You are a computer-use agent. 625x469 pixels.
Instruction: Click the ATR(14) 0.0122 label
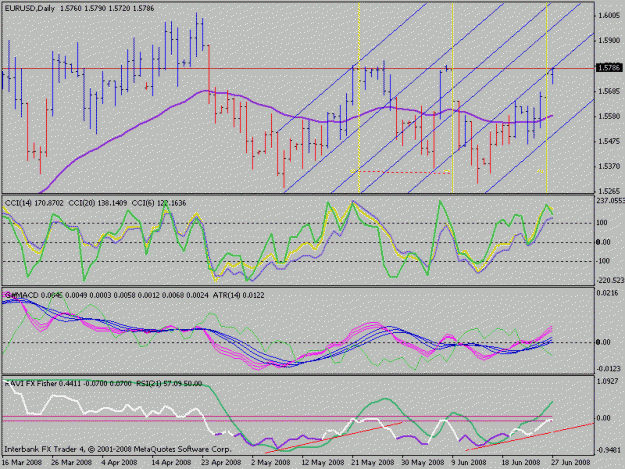[238, 296]
